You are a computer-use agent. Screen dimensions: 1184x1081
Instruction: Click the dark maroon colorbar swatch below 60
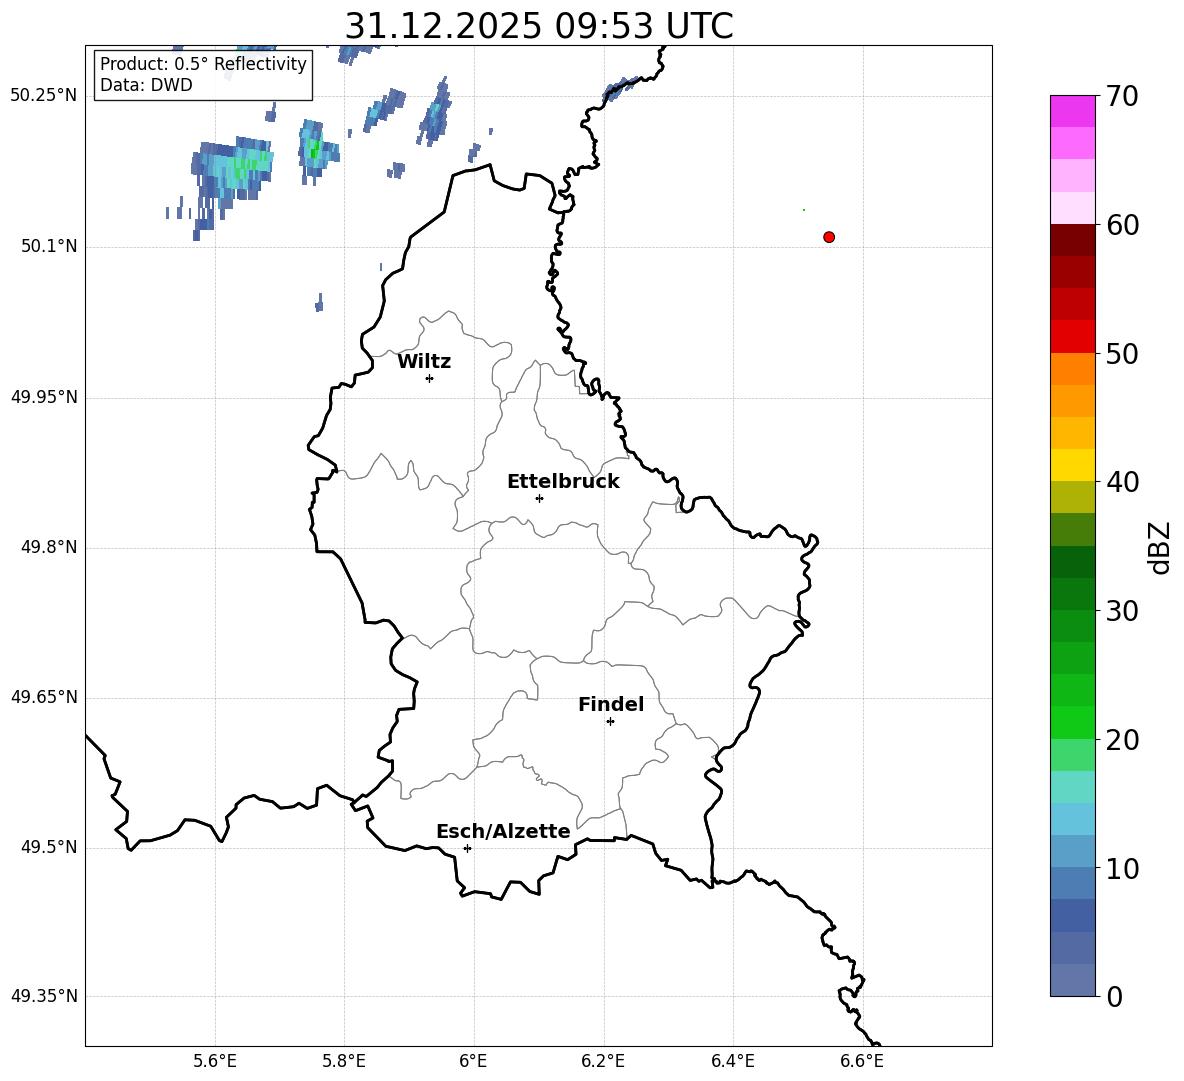(1072, 240)
